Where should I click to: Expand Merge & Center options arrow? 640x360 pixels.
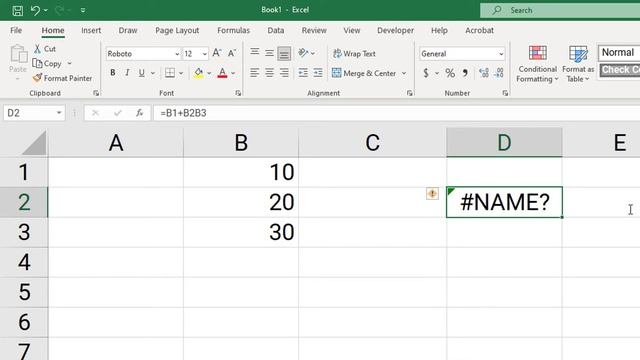pyautogui.click(x=404, y=73)
